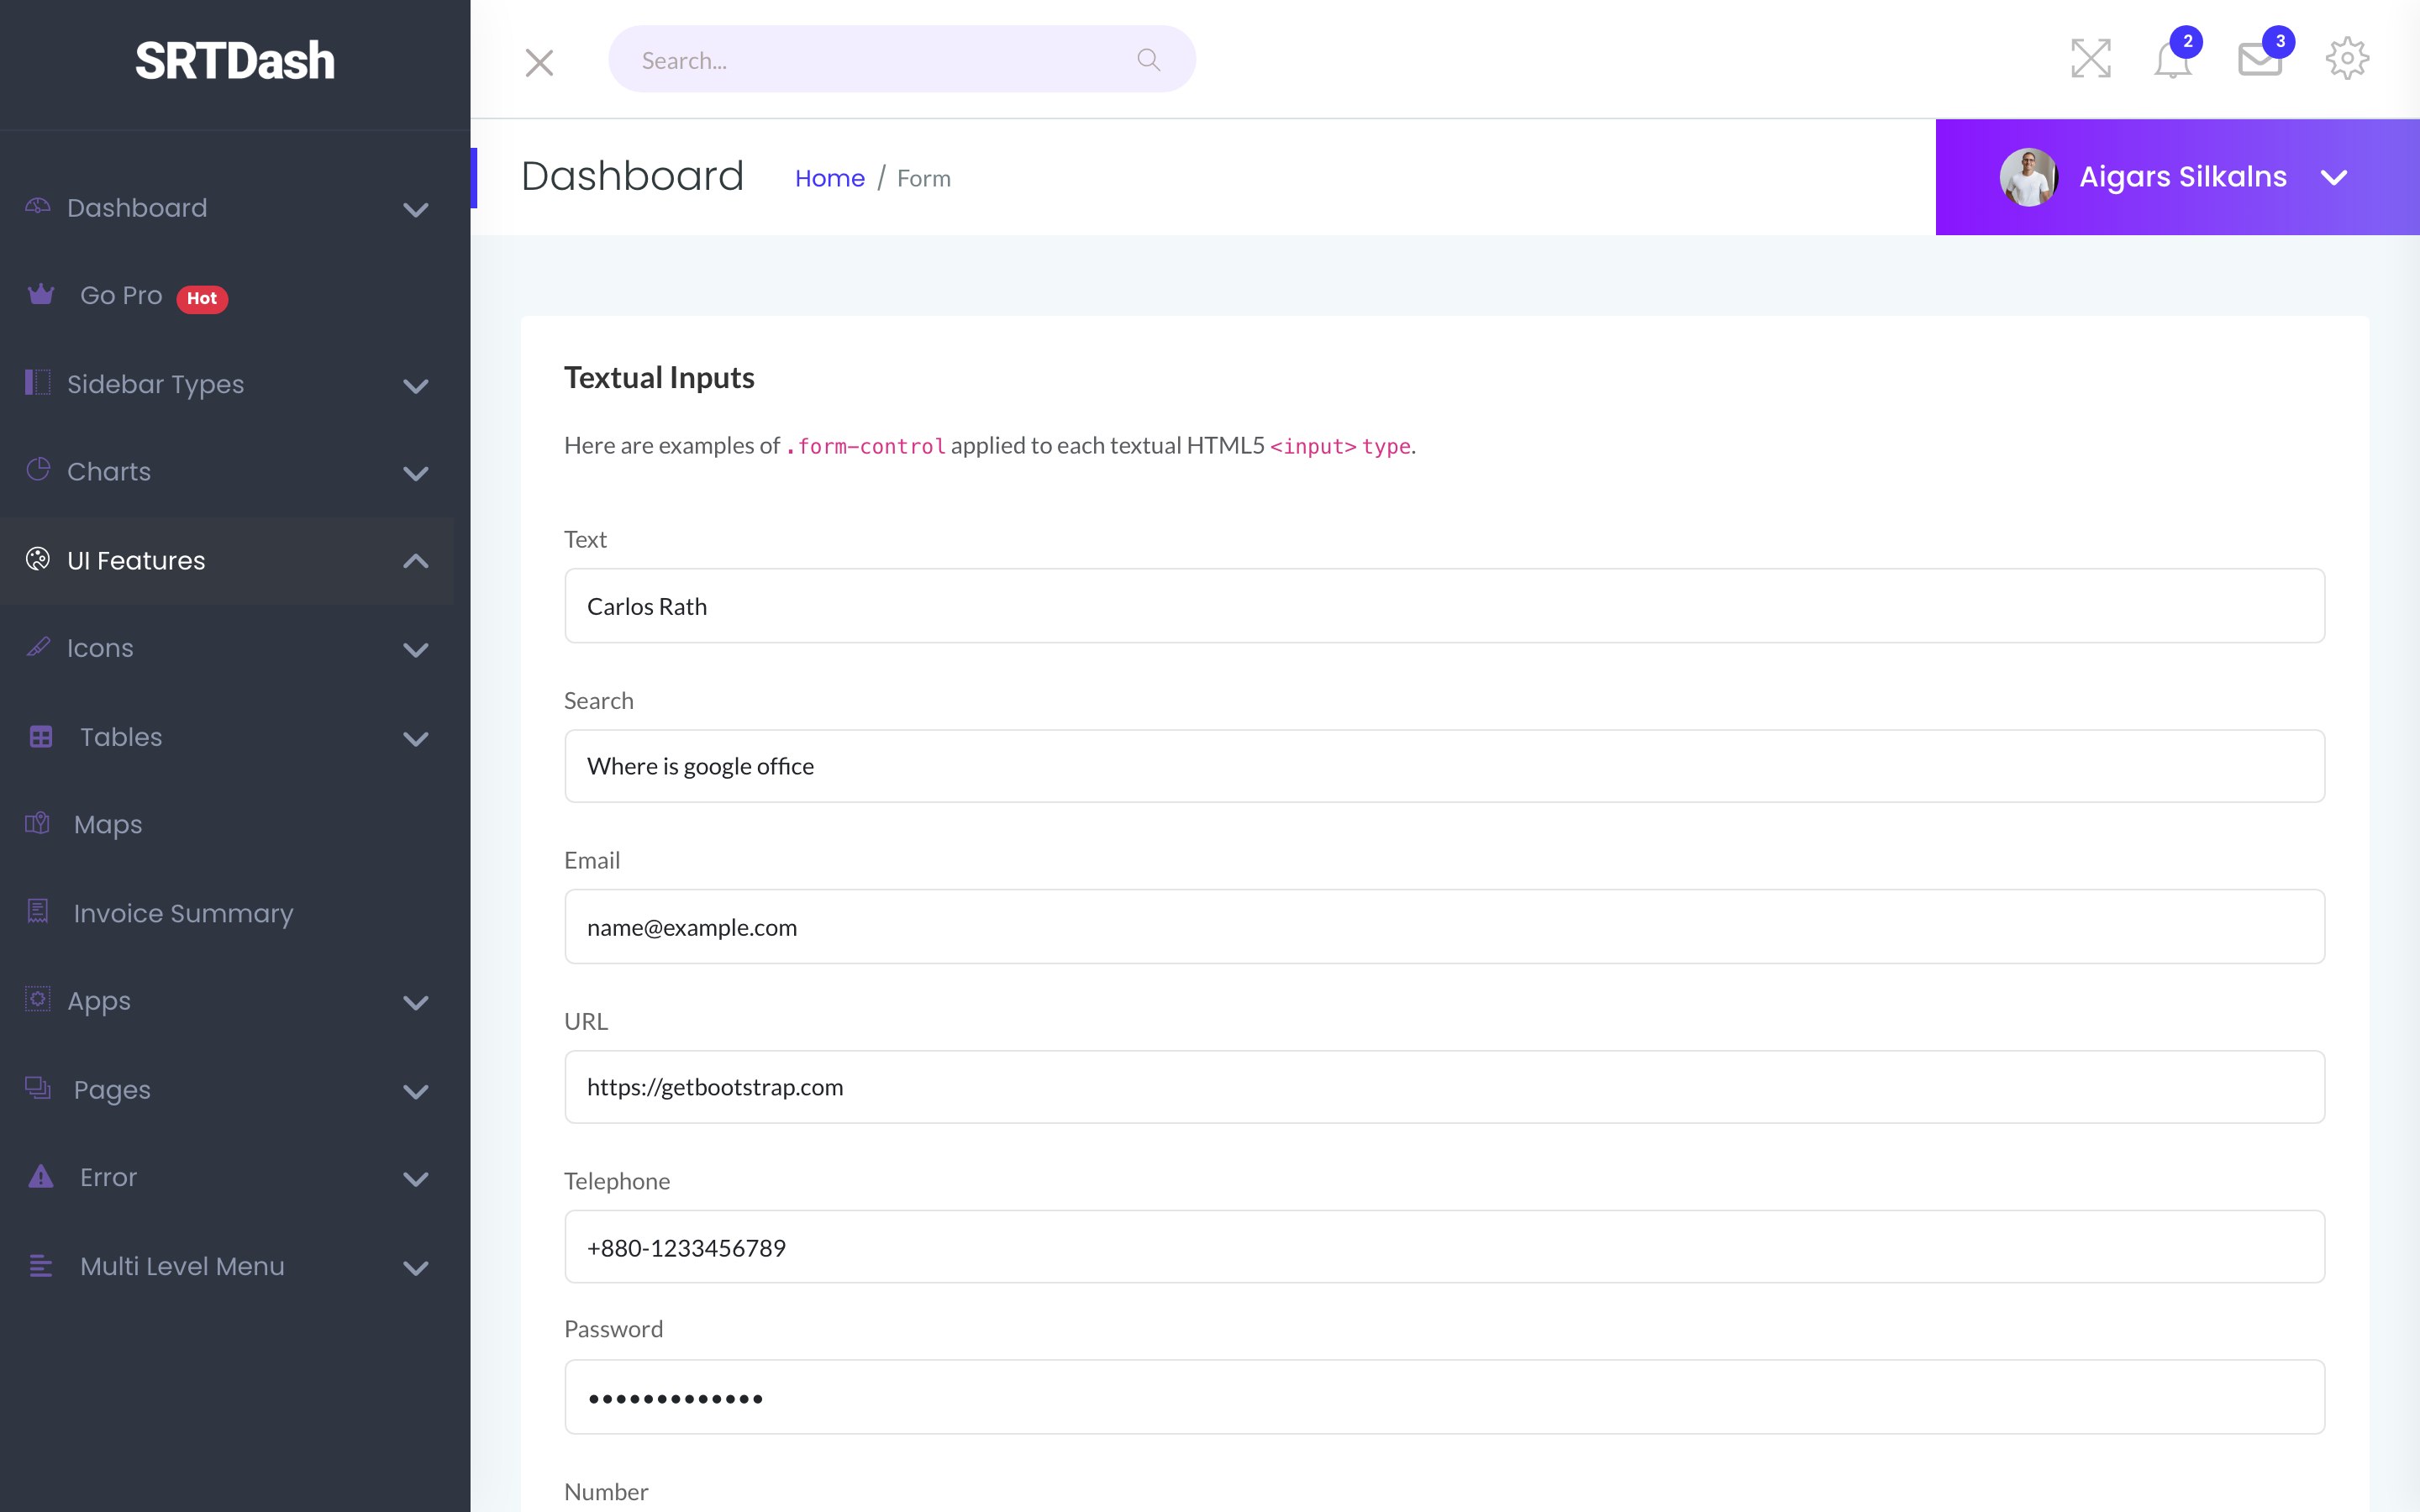Expand the Pages menu chevron
This screenshot has width=2420, height=1512.
point(415,1091)
